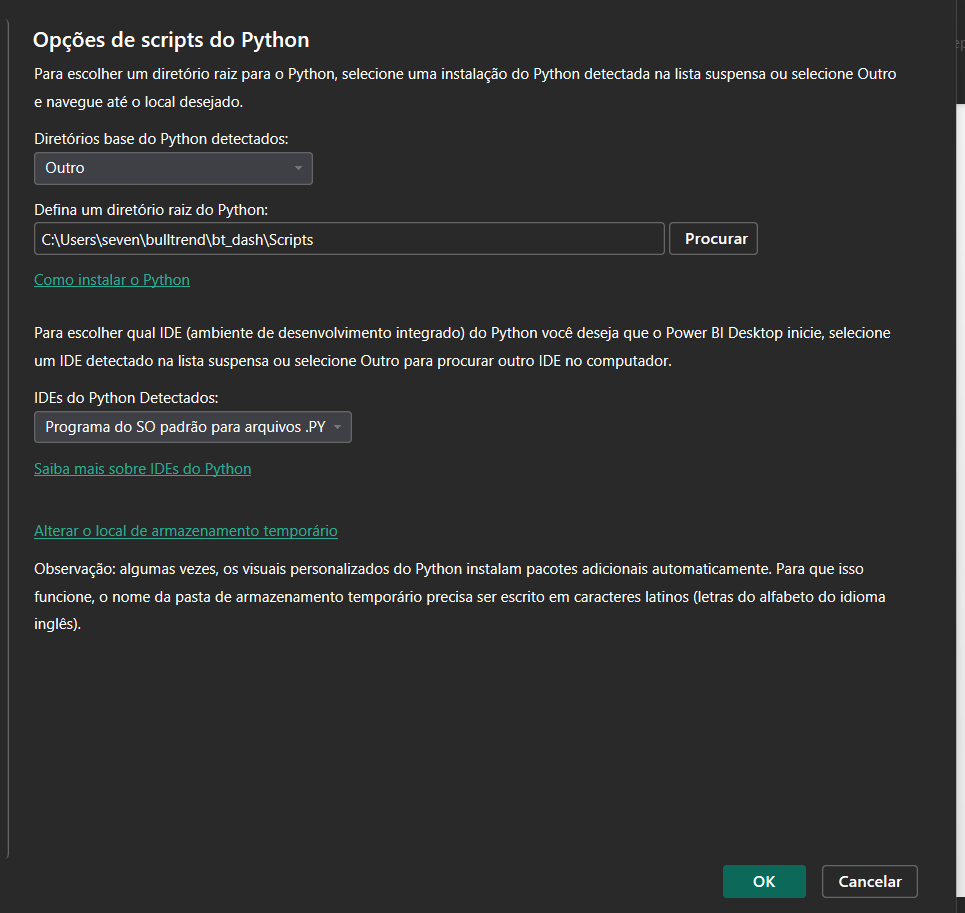The height and width of the screenshot is (913, 965).
Task: Confirm settings with the OK button
Action: 764,882
